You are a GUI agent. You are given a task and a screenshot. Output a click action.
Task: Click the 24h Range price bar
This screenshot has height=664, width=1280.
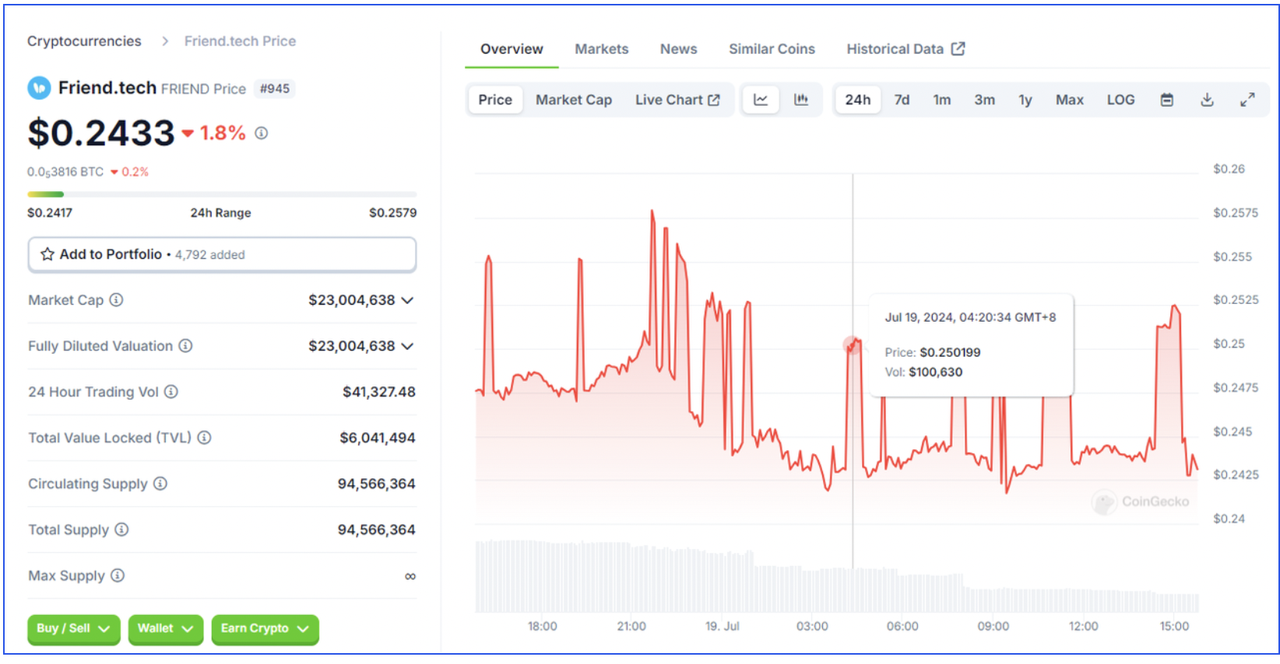pyautogui.click(x=222, y=194)
